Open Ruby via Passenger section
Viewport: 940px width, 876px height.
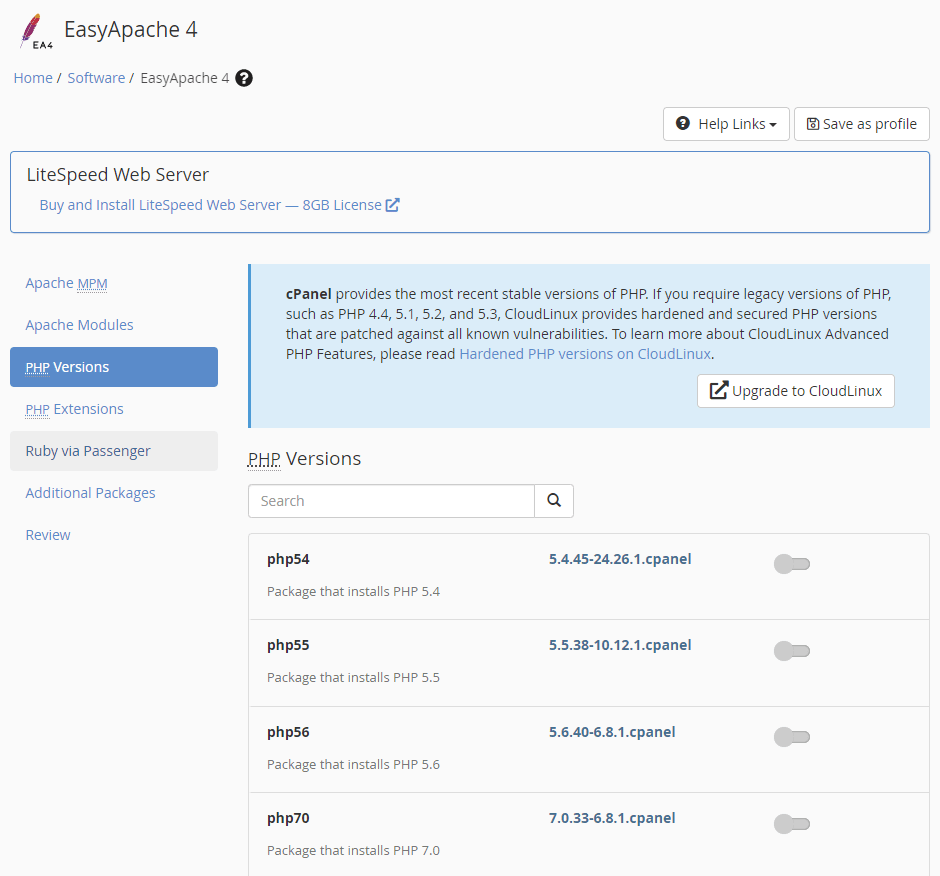tap(114, 451)
